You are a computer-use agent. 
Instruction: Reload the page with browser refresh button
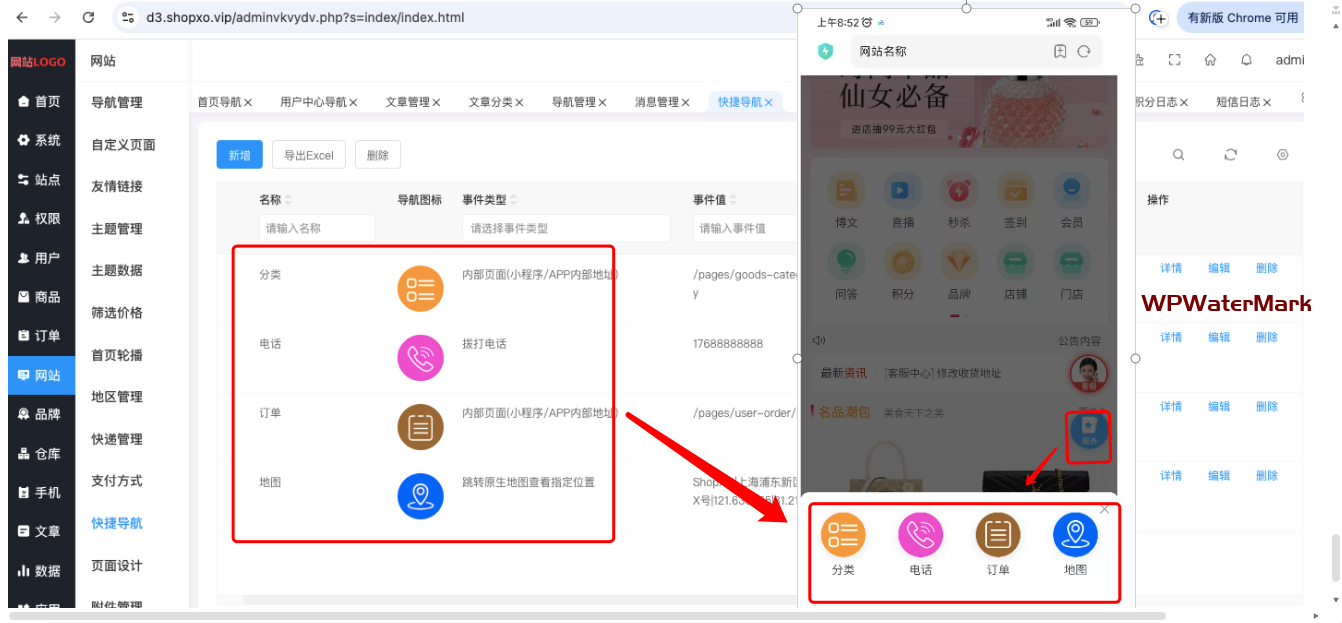(x=88, y=18)
